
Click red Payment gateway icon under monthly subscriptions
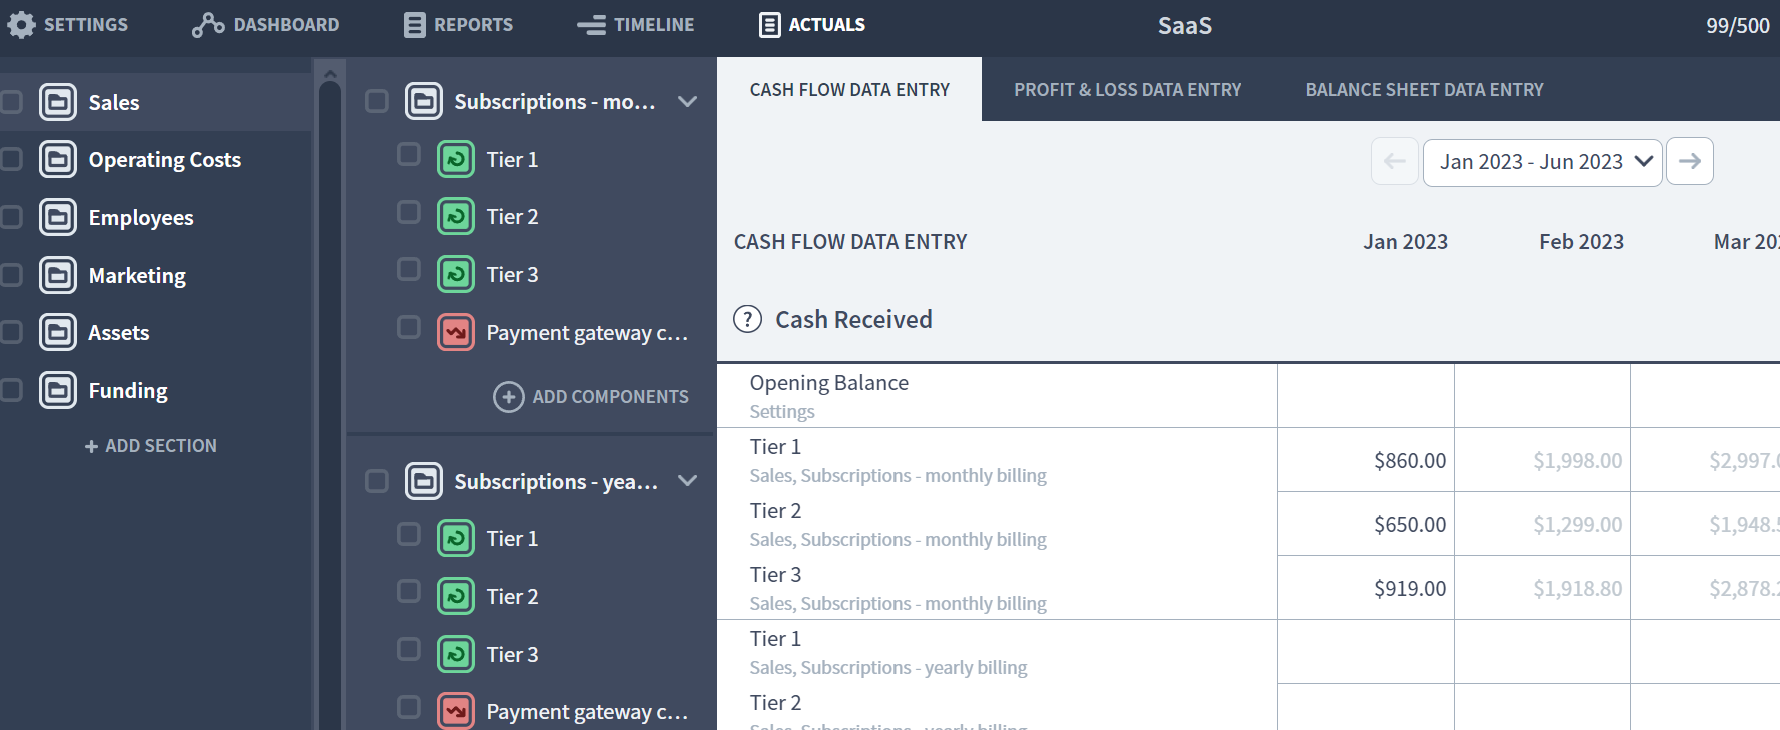tap(456, 332)
